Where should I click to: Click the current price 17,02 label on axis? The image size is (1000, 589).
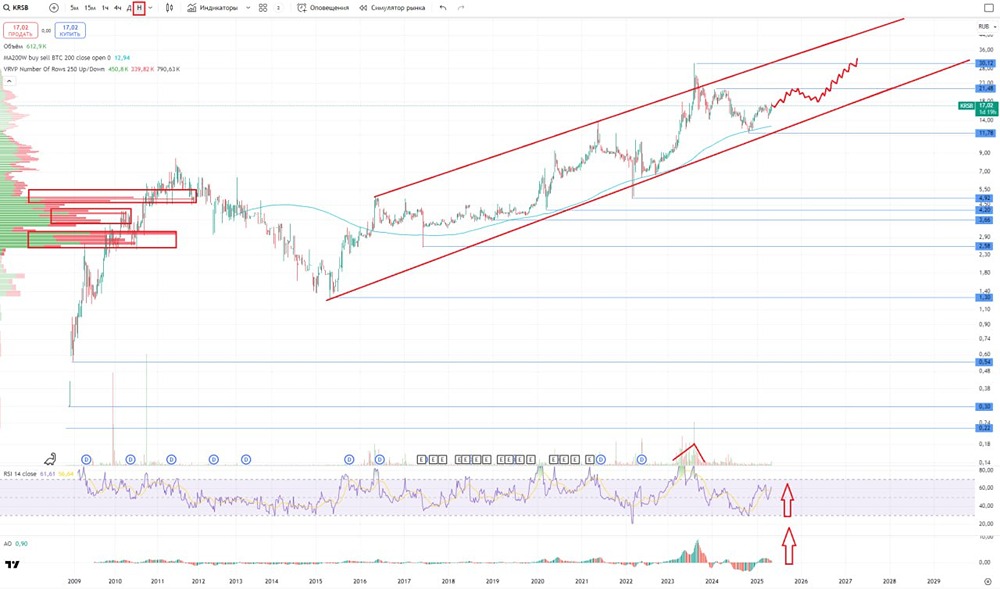click(x=986, y=106)
